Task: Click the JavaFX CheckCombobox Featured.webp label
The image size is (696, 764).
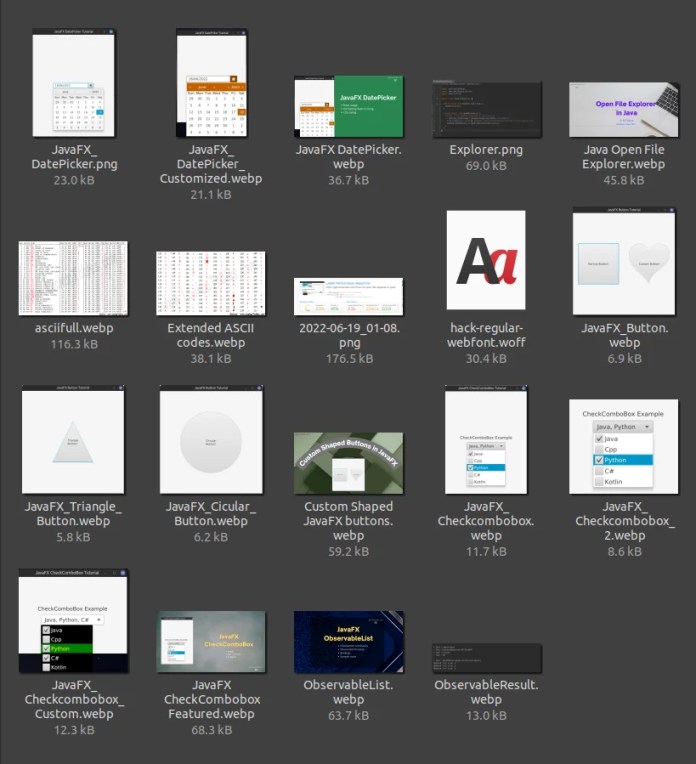Action: point(212,699)
